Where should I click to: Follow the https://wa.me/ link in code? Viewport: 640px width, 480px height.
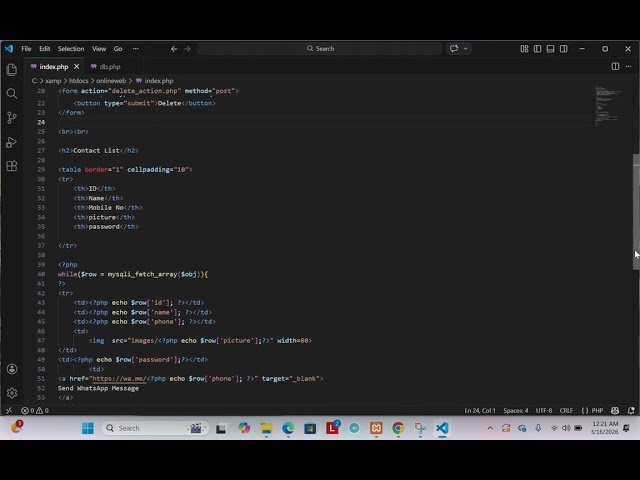[x=119, y=379]
